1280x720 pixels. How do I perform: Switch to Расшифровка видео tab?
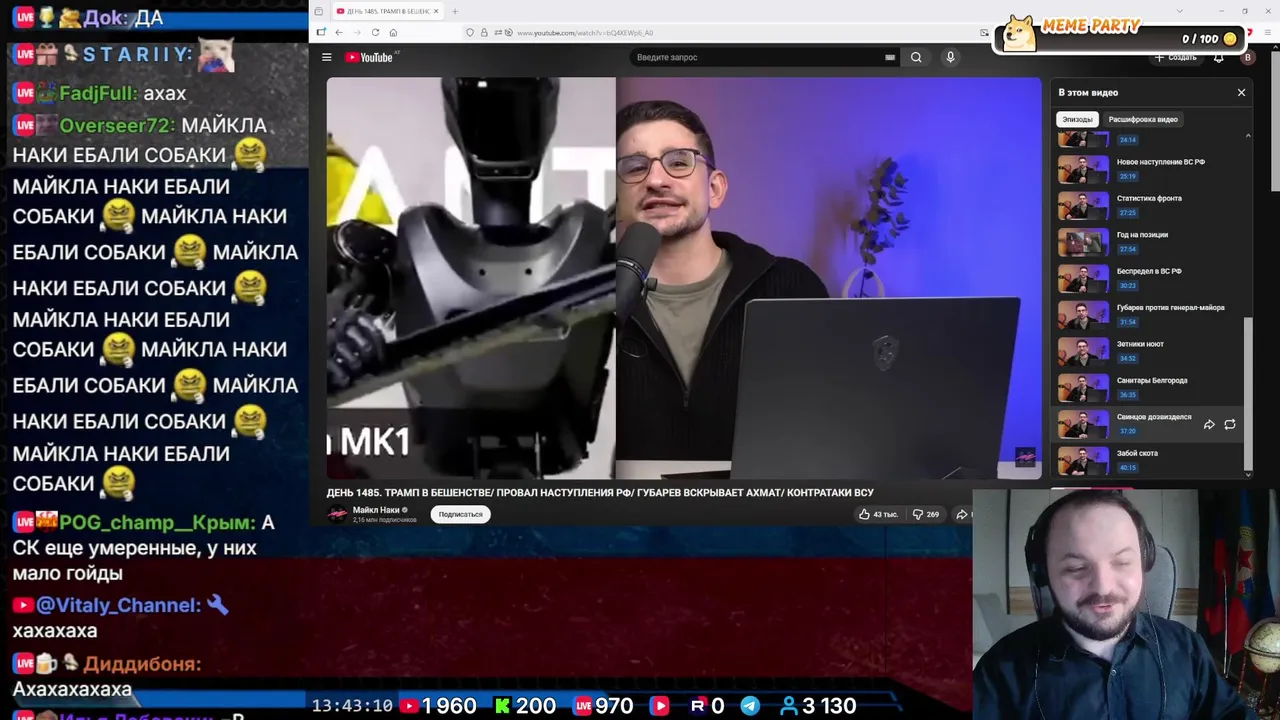coord(1143,119)
